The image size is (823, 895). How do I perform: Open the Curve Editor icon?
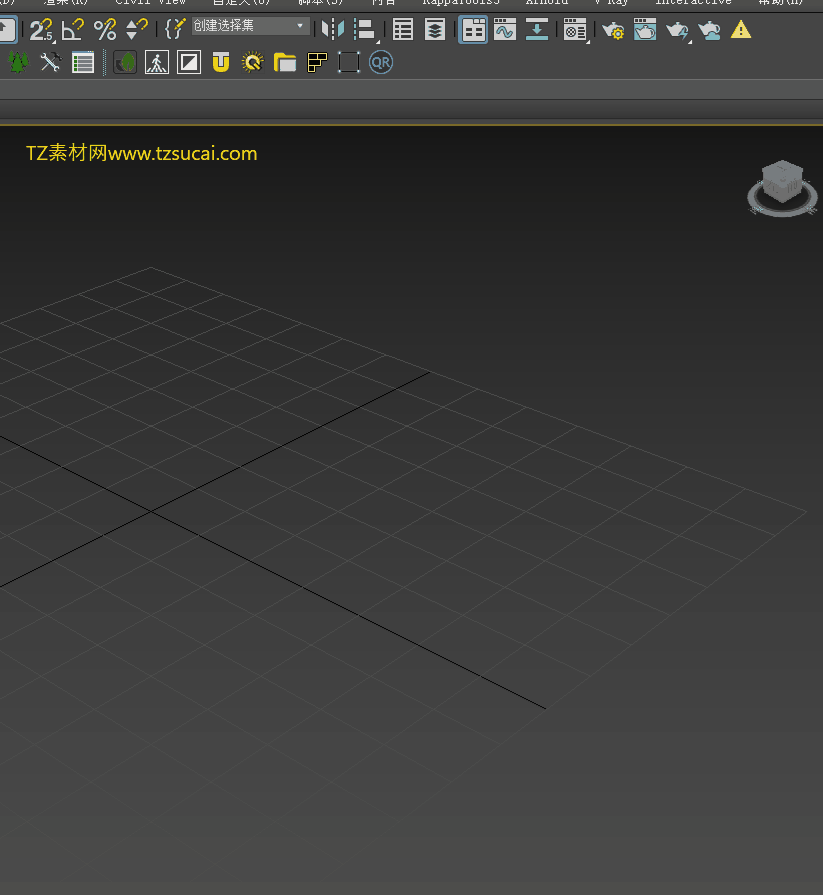pos(505,30)
